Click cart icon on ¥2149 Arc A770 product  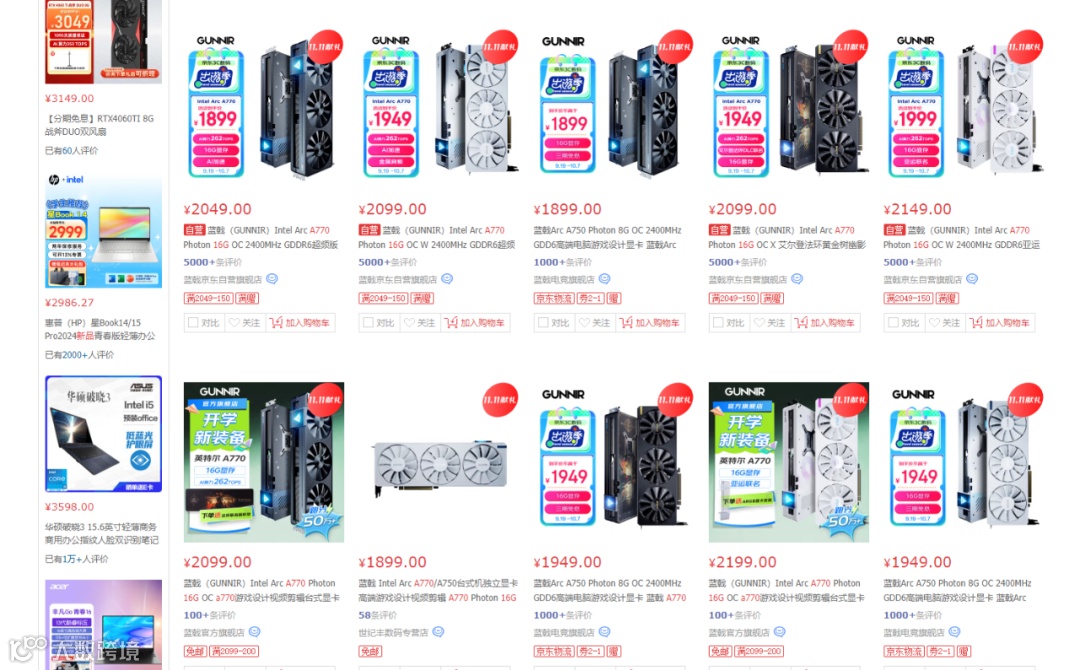[975, 322]
